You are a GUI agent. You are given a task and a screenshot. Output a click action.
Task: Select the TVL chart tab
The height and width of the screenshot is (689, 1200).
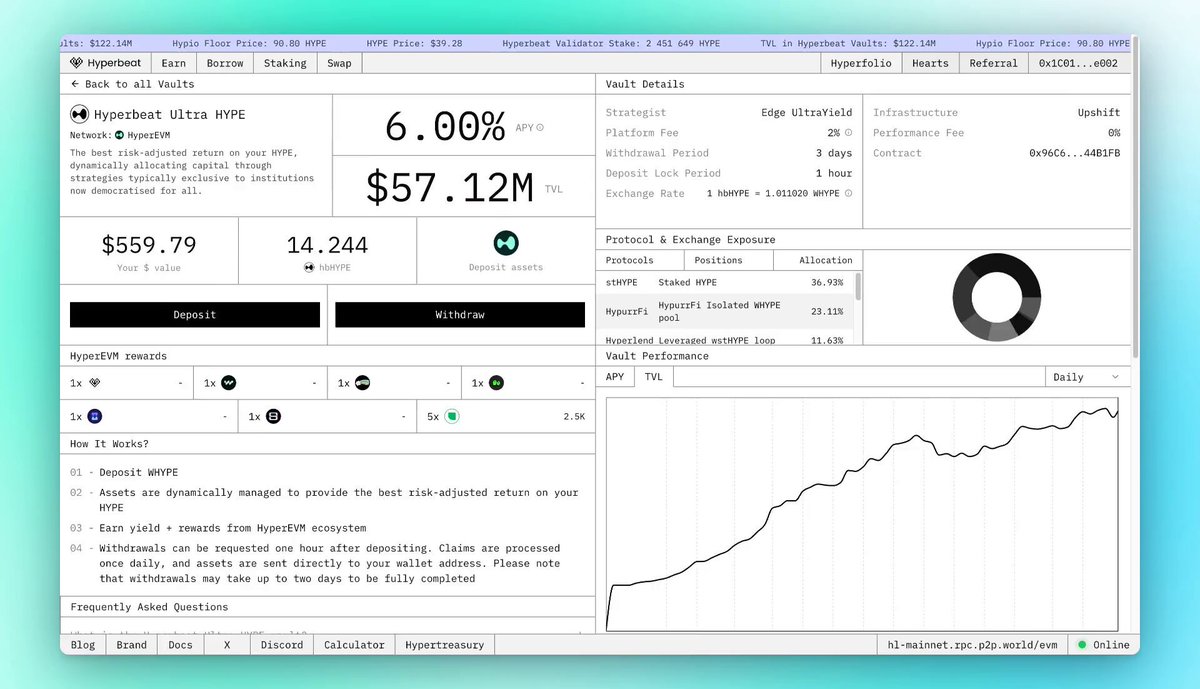click(653, 377)
